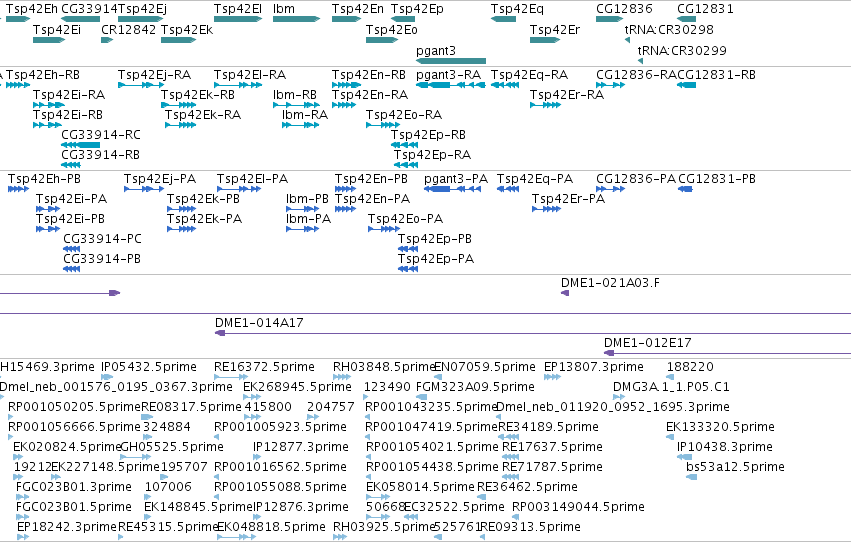Select the CG12831 gene feature
851x542 pixels.
coord(687,19)
